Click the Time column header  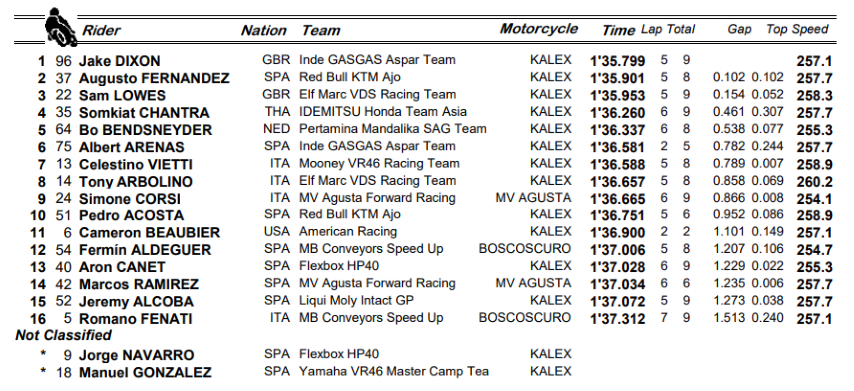tap(618, 30)
